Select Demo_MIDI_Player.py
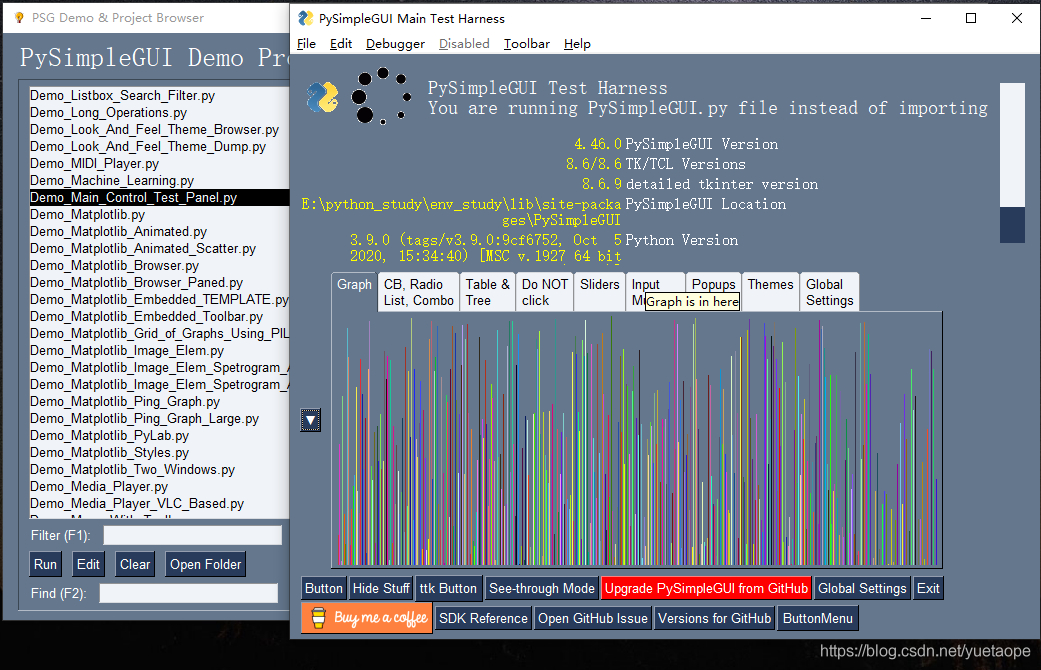Screen dimensions: 1041x670 (159, 163)
